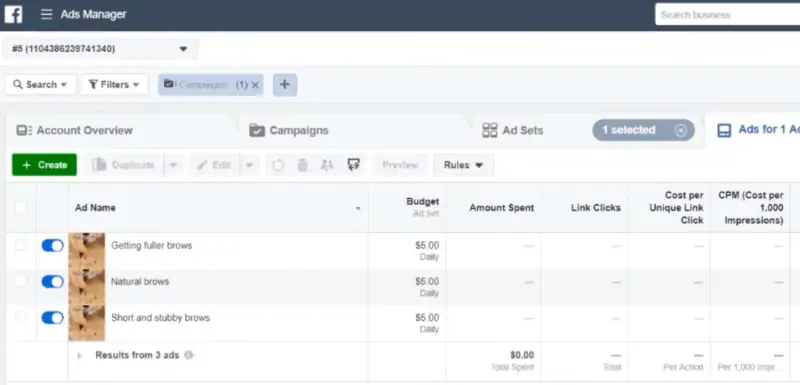Click the Natural brows ad thumbnail
The image size is (800, 385).
coord(87,287)
